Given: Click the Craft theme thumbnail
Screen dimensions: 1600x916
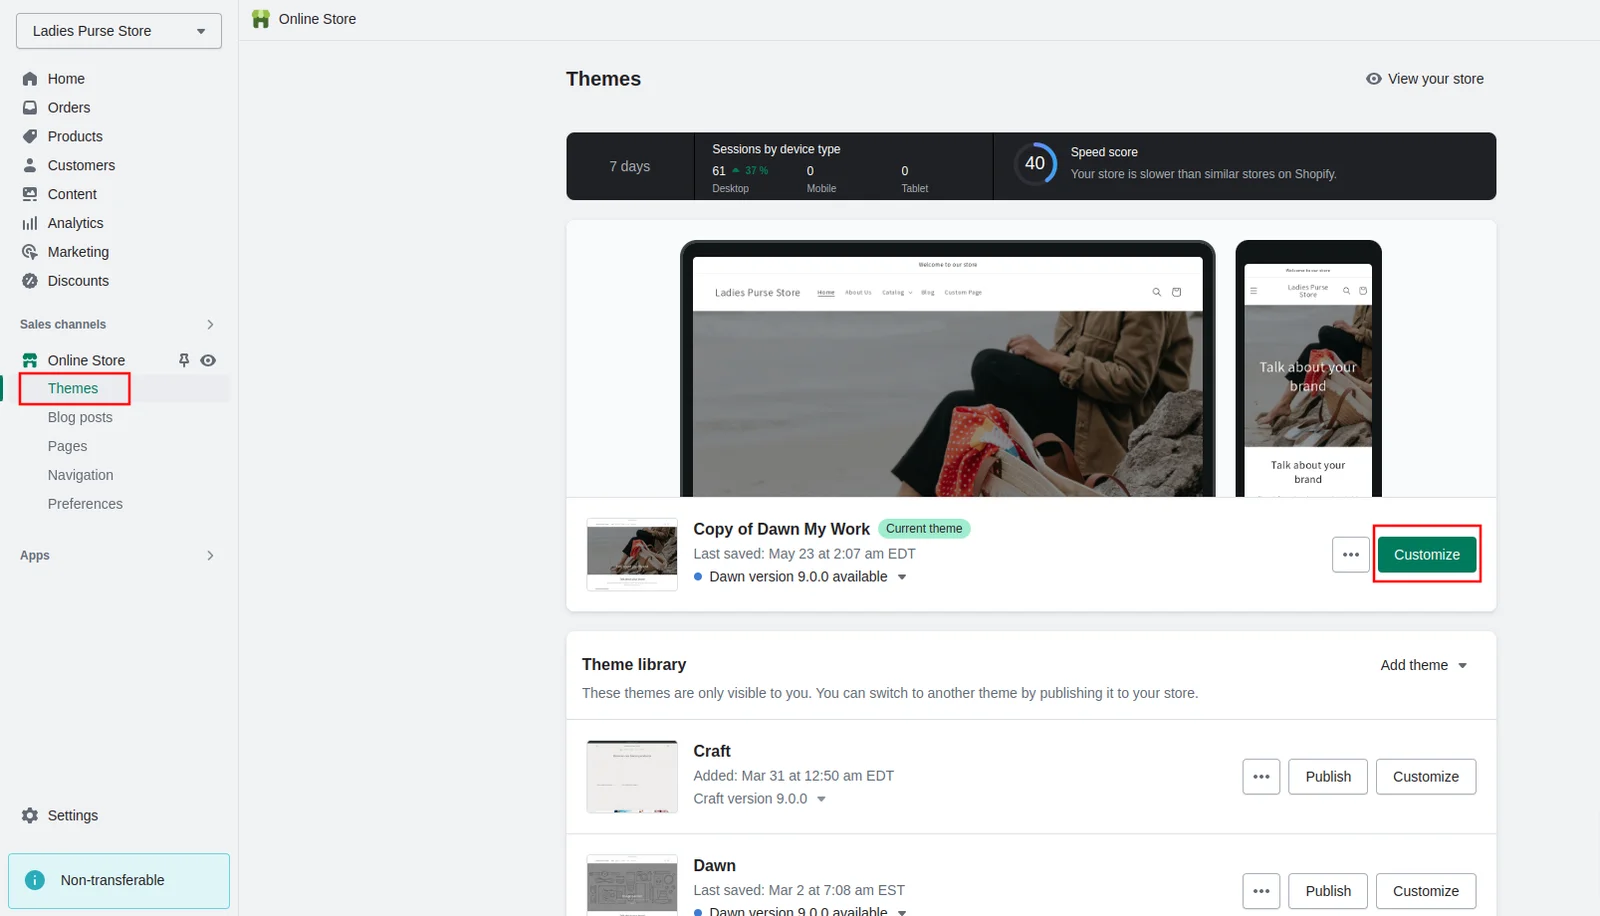Looking at the screenshot, I should pos(632,777).
